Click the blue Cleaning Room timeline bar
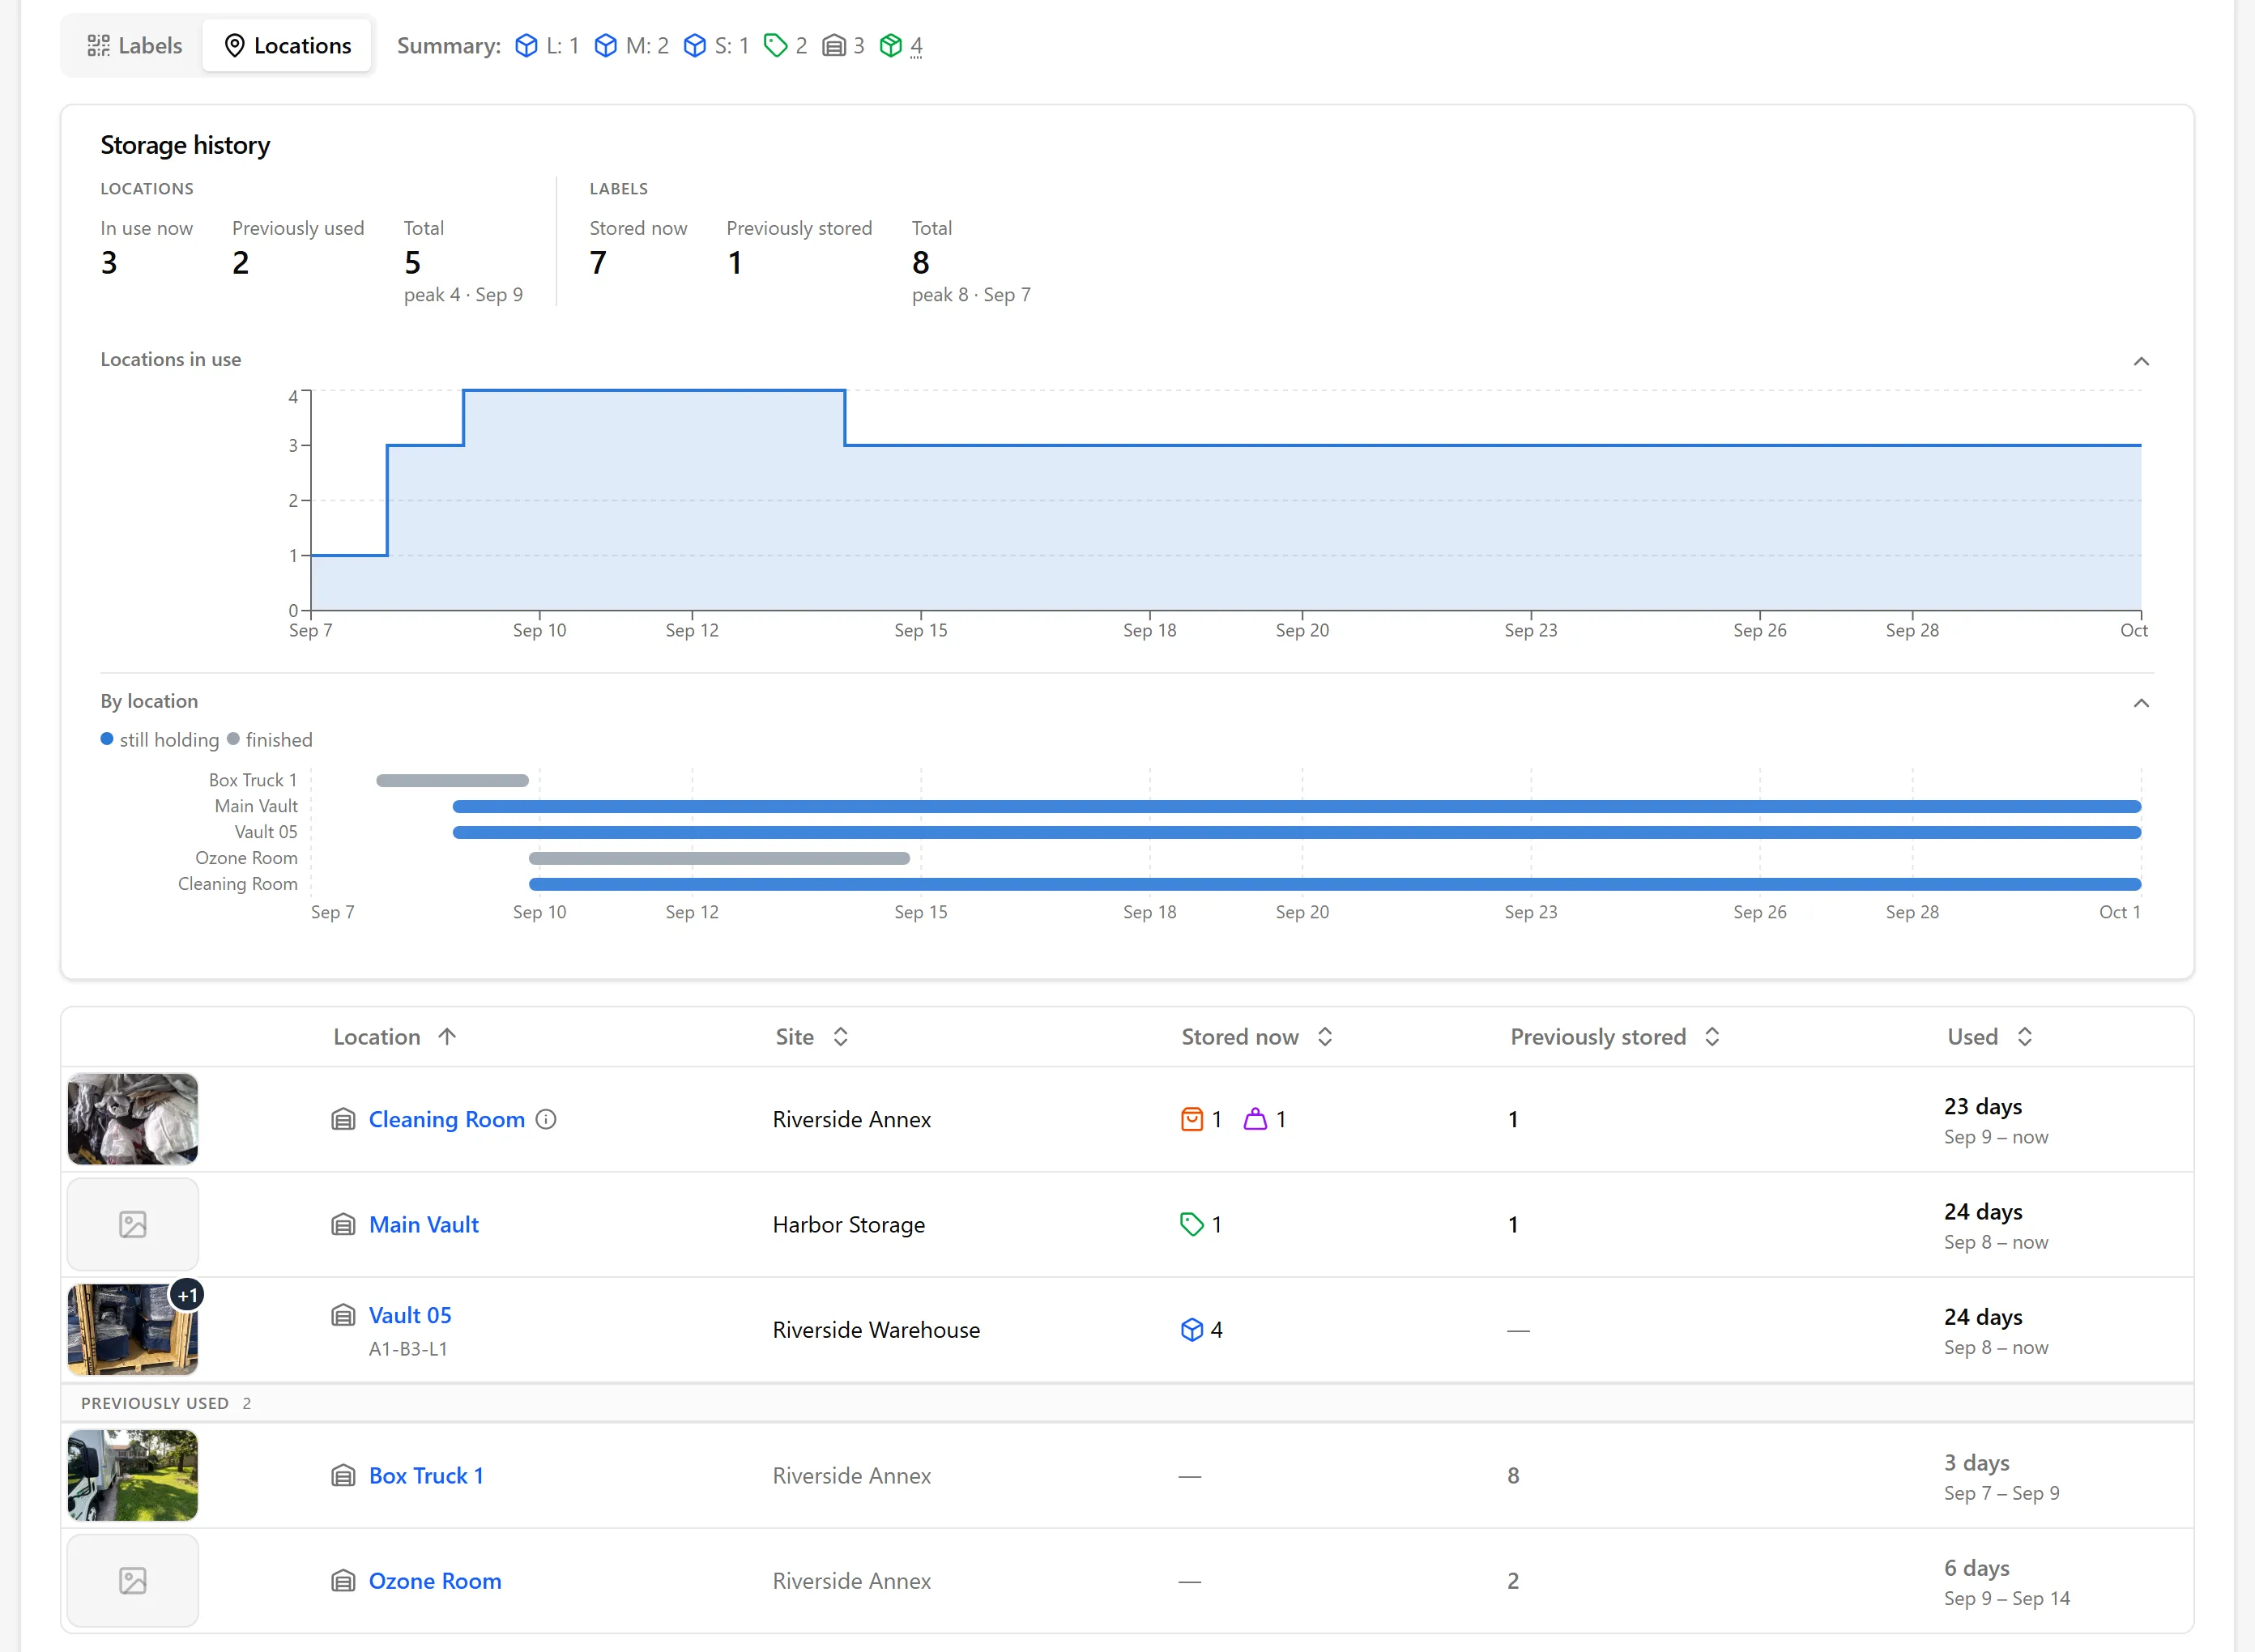2255x1652 pixels. (x=1335, y=884)
